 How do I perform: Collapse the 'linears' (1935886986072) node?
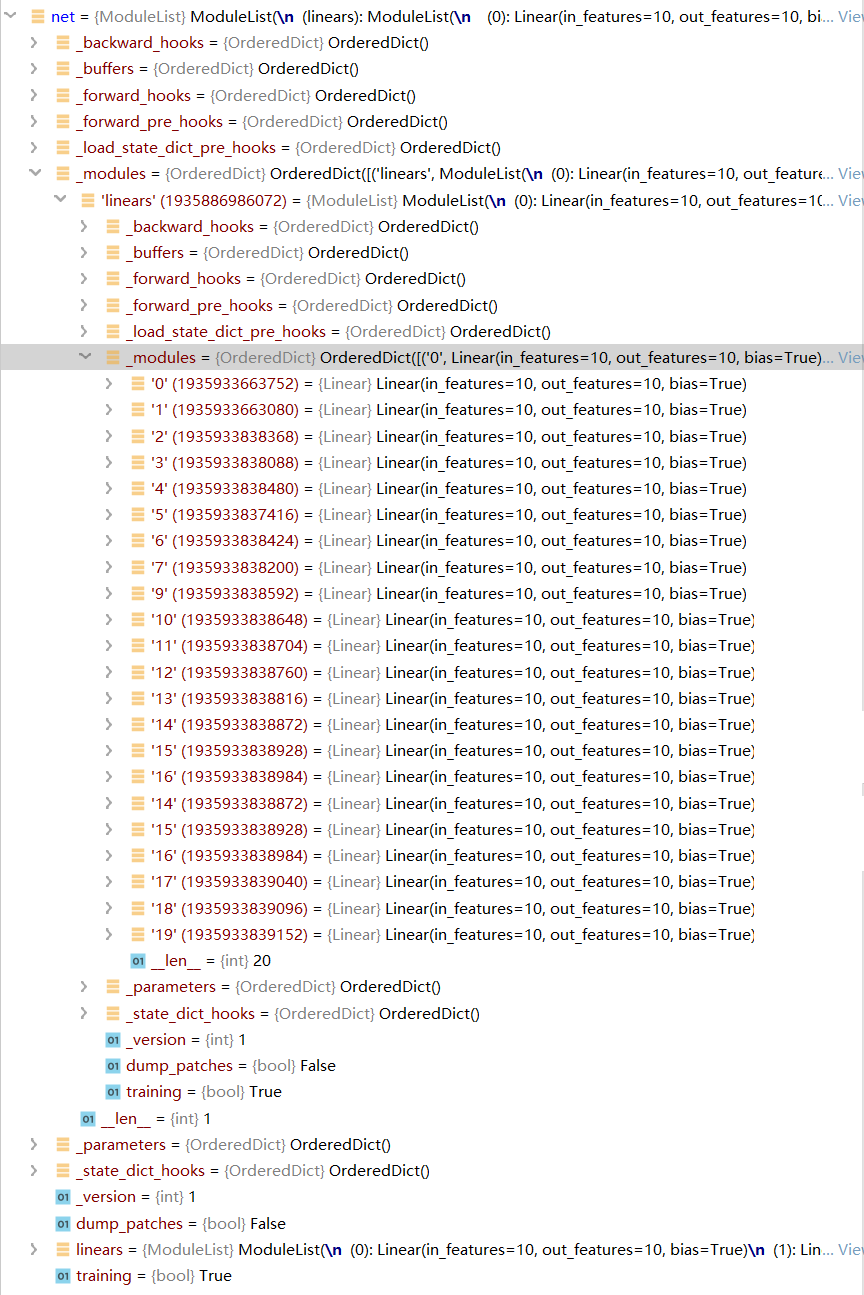[59, 200]
